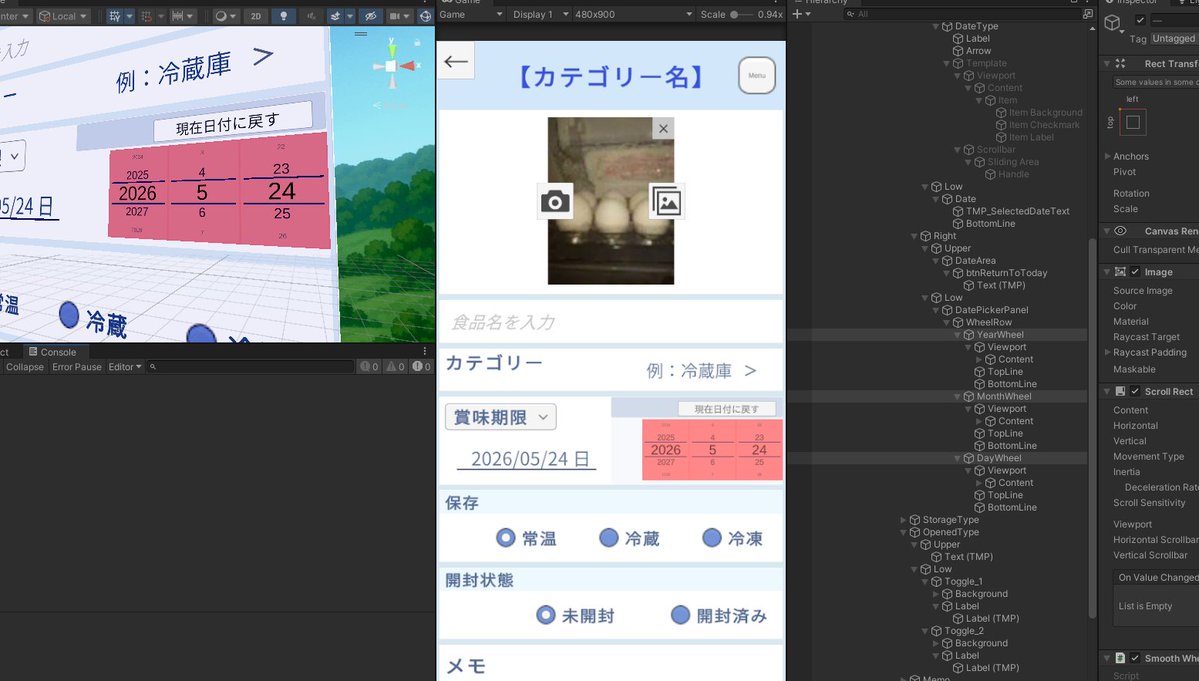This screenshot has height=681, width=1199.
Task: Select DayWheel in Hierarchy
Action: pos(999,459)
